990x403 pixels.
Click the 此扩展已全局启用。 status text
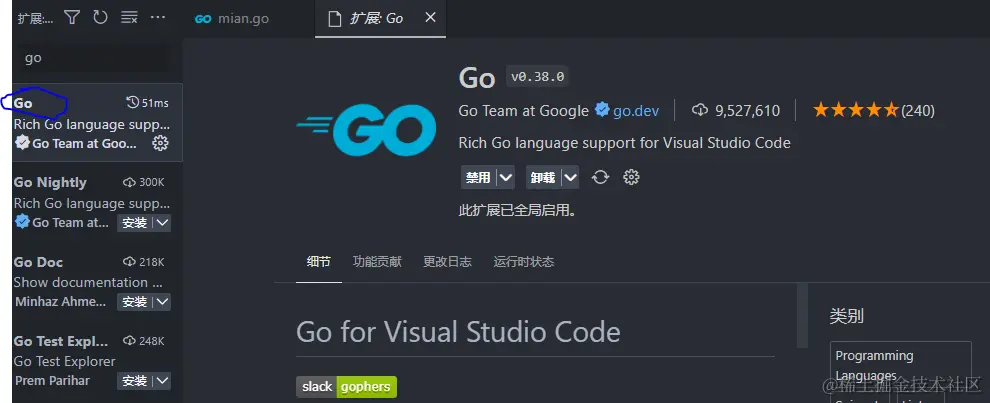click(x=517, y=210)
